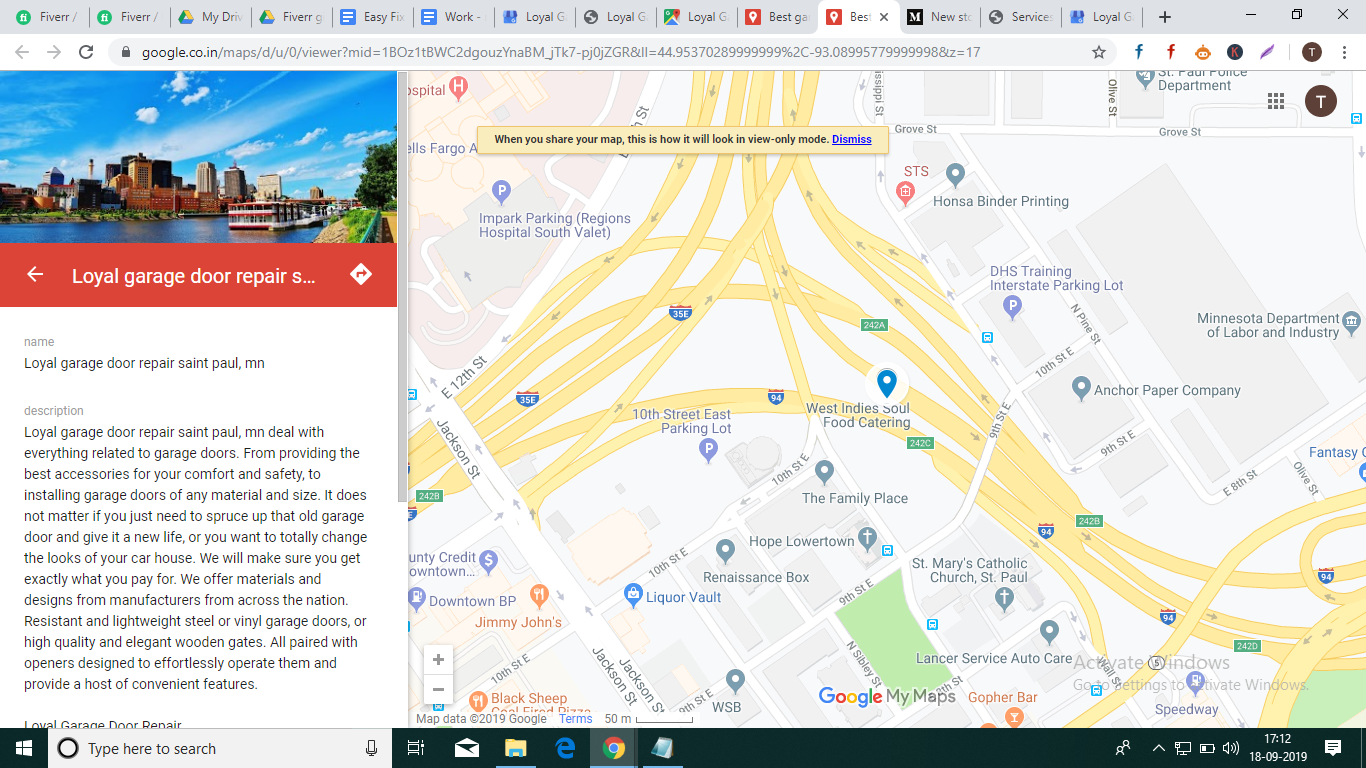Click the 10th Street East Parking Lot icon
The image size is (1366, 768).
coord(708,451)
